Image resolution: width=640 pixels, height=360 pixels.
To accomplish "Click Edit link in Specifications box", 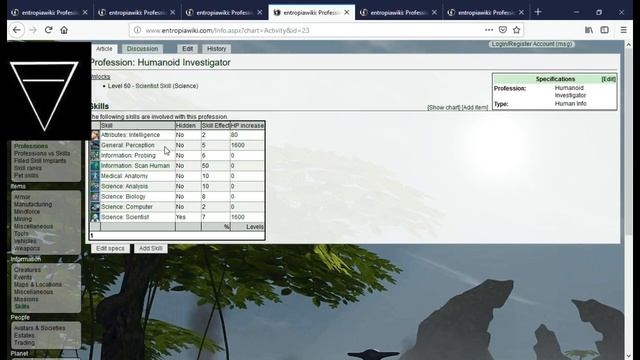I will [609, 79].
